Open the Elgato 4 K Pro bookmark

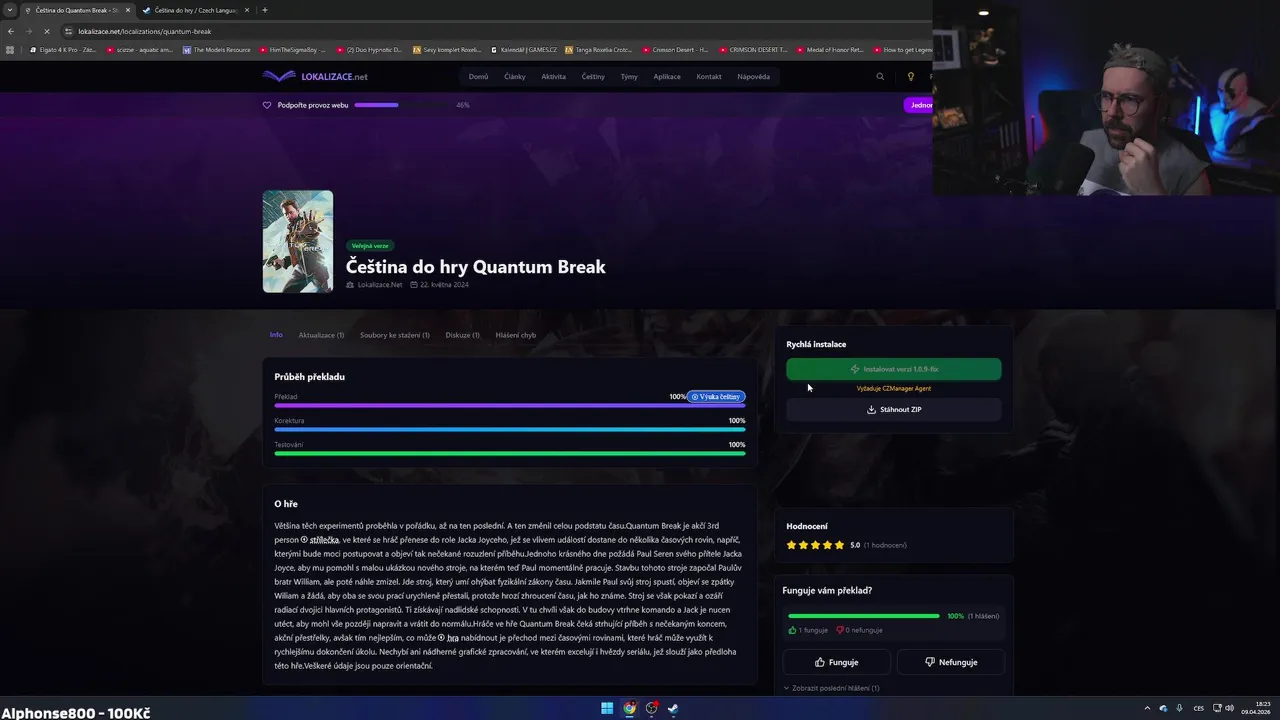pos(63,49)
